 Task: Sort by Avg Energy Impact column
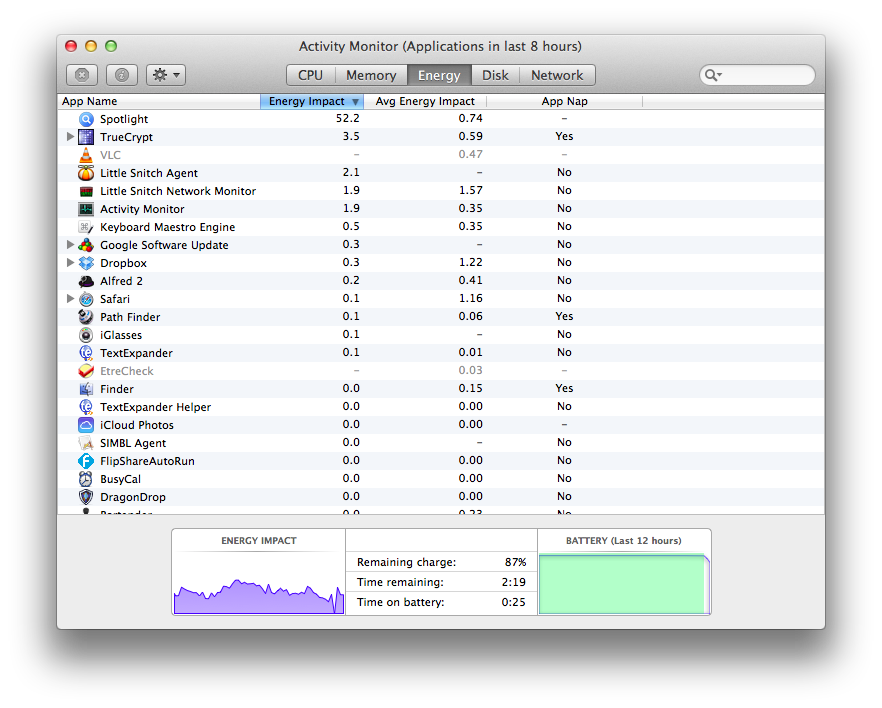pyautogui.click(x=425, y=101)
